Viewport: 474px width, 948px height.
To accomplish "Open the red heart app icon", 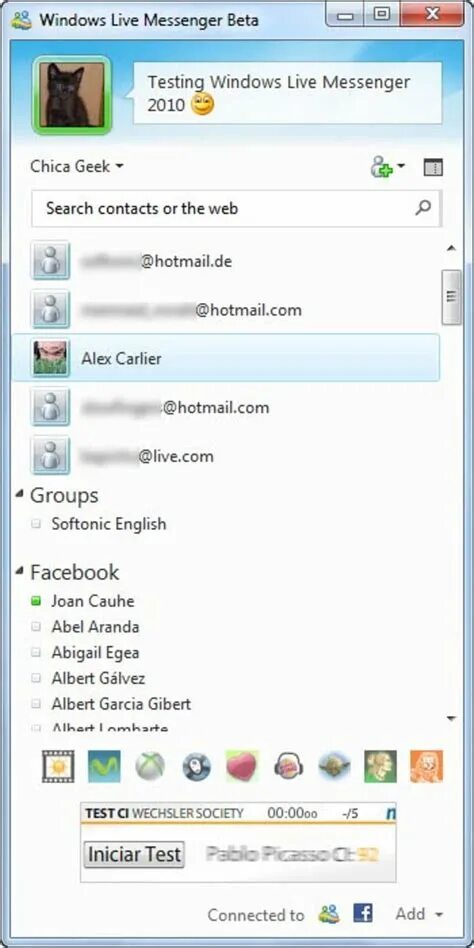I will pos(242,767).
